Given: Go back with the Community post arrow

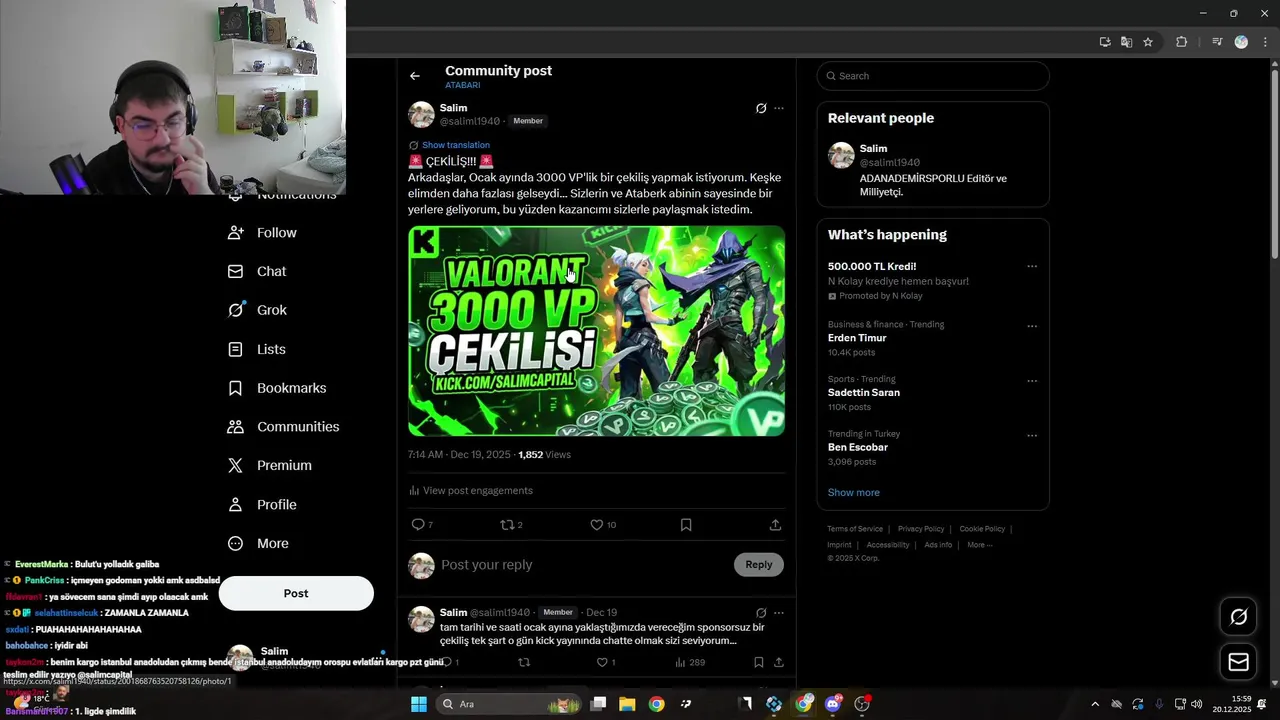Looking at the screenshot, I should [x=415, y=76].
